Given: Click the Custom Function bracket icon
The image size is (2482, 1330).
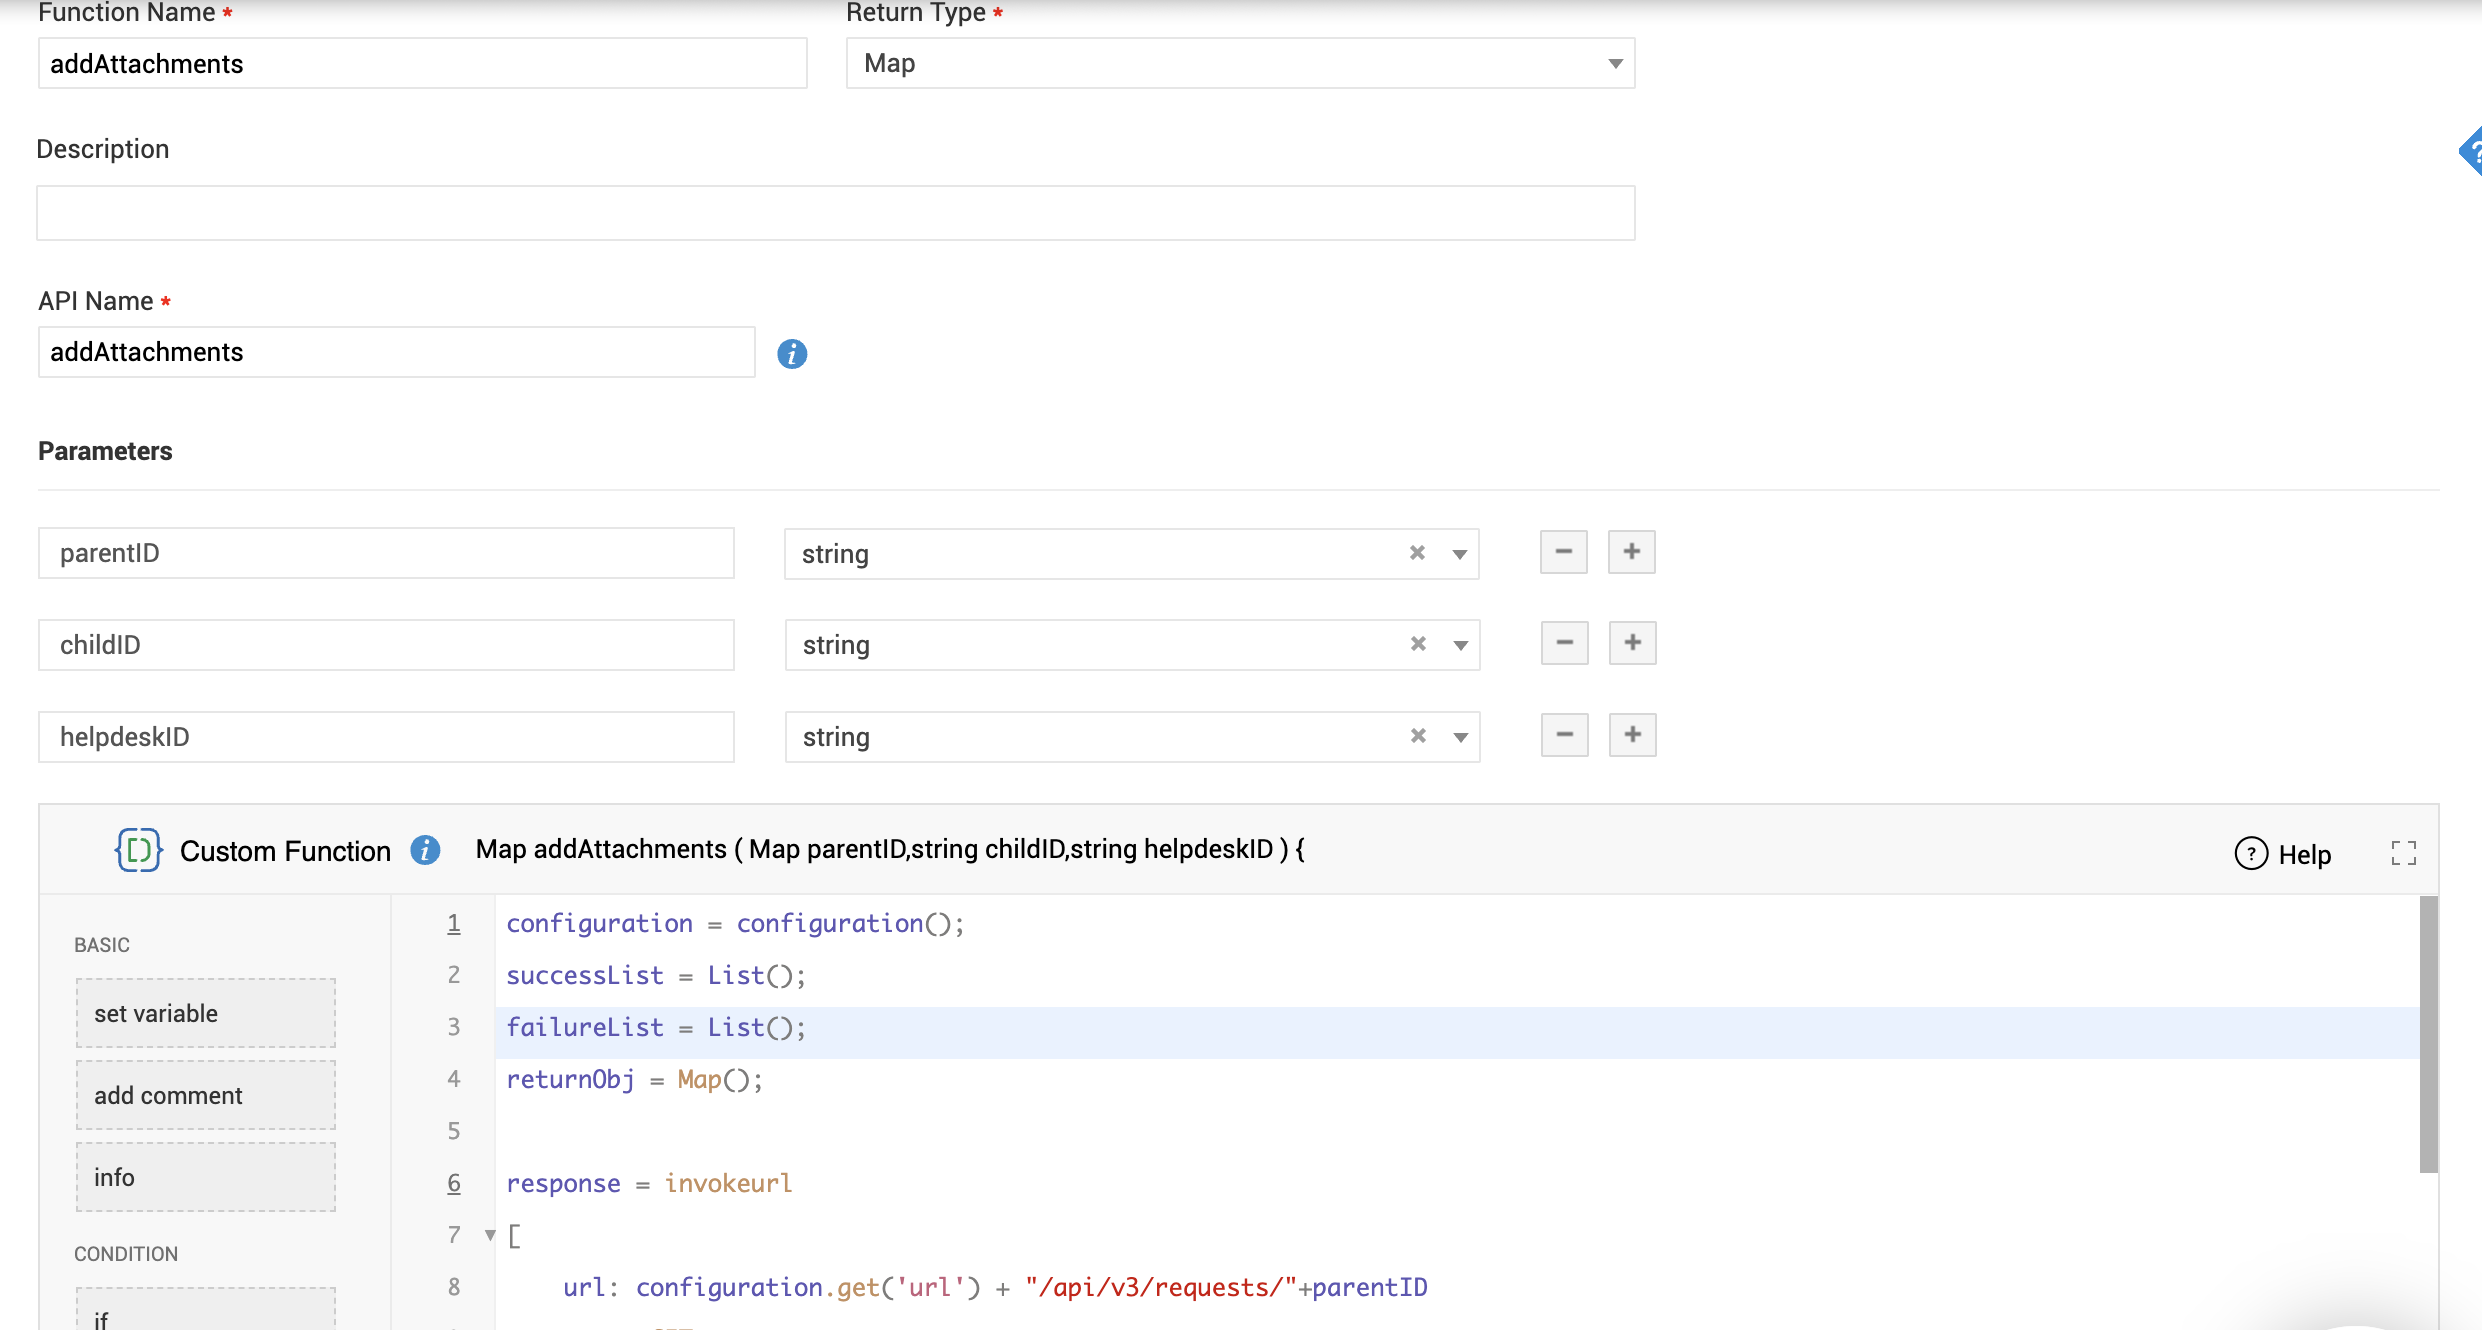Looking at the screenshot, I should tap(138, 850).
